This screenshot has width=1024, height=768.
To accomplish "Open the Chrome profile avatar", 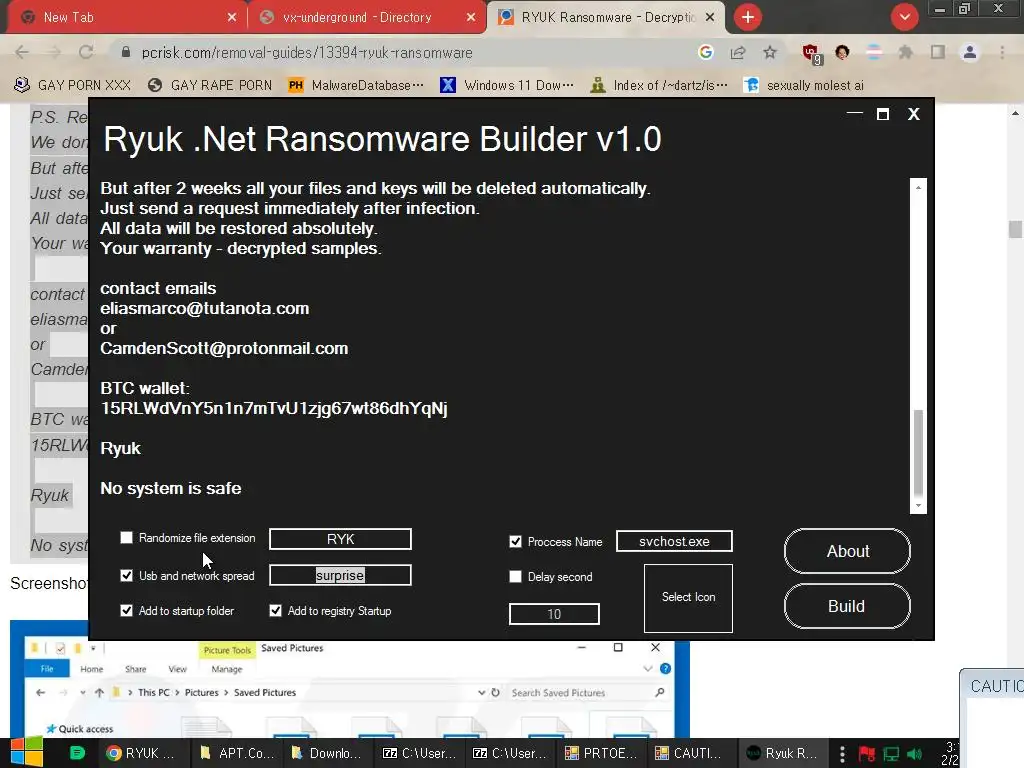I will click(970, 52).
